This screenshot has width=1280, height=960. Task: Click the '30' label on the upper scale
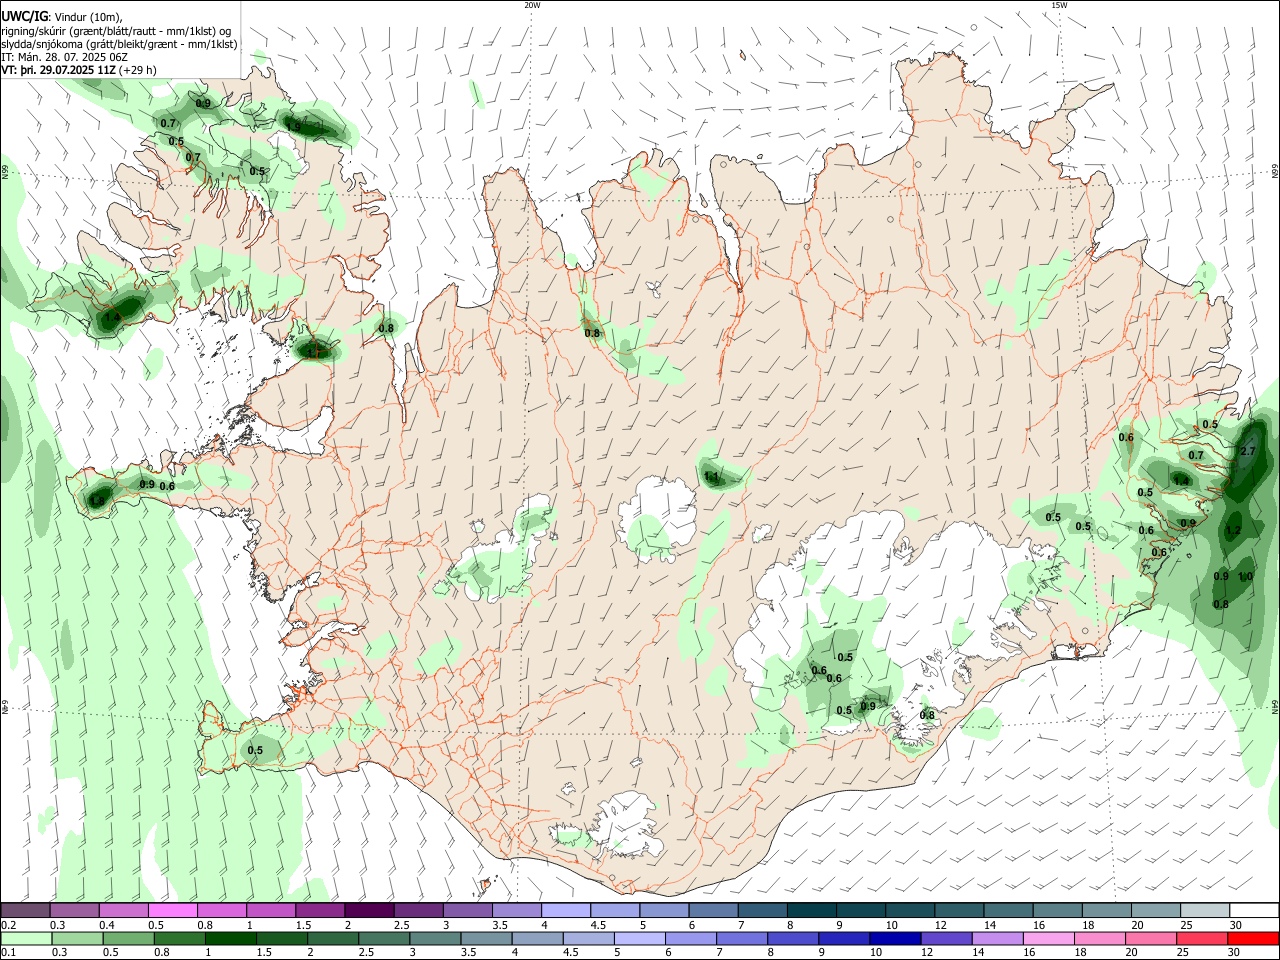(1235, 925)
